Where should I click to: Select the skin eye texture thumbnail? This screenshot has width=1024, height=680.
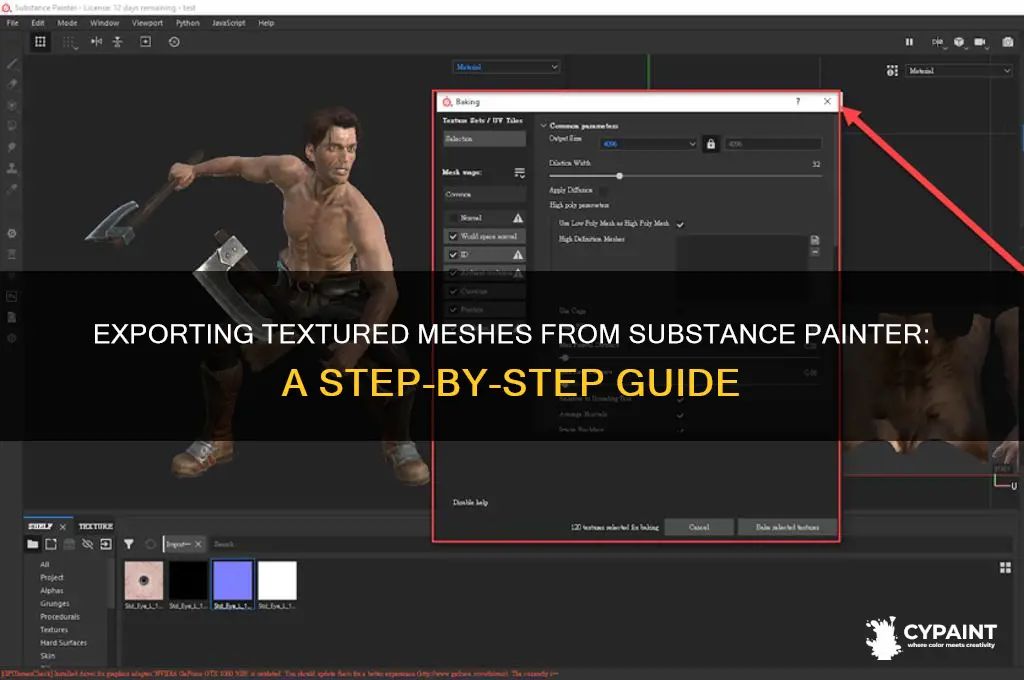144,580
